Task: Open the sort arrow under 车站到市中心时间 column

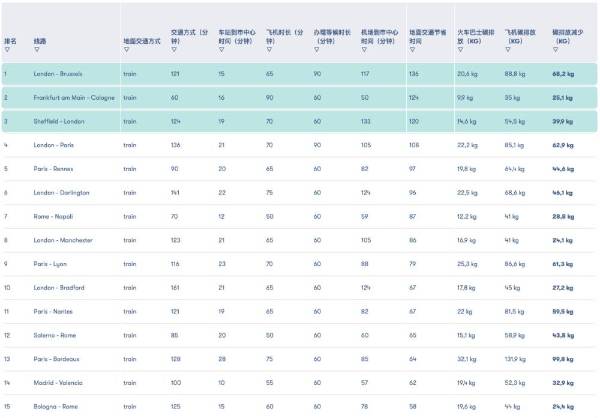Action: click(x=222, y=50)
